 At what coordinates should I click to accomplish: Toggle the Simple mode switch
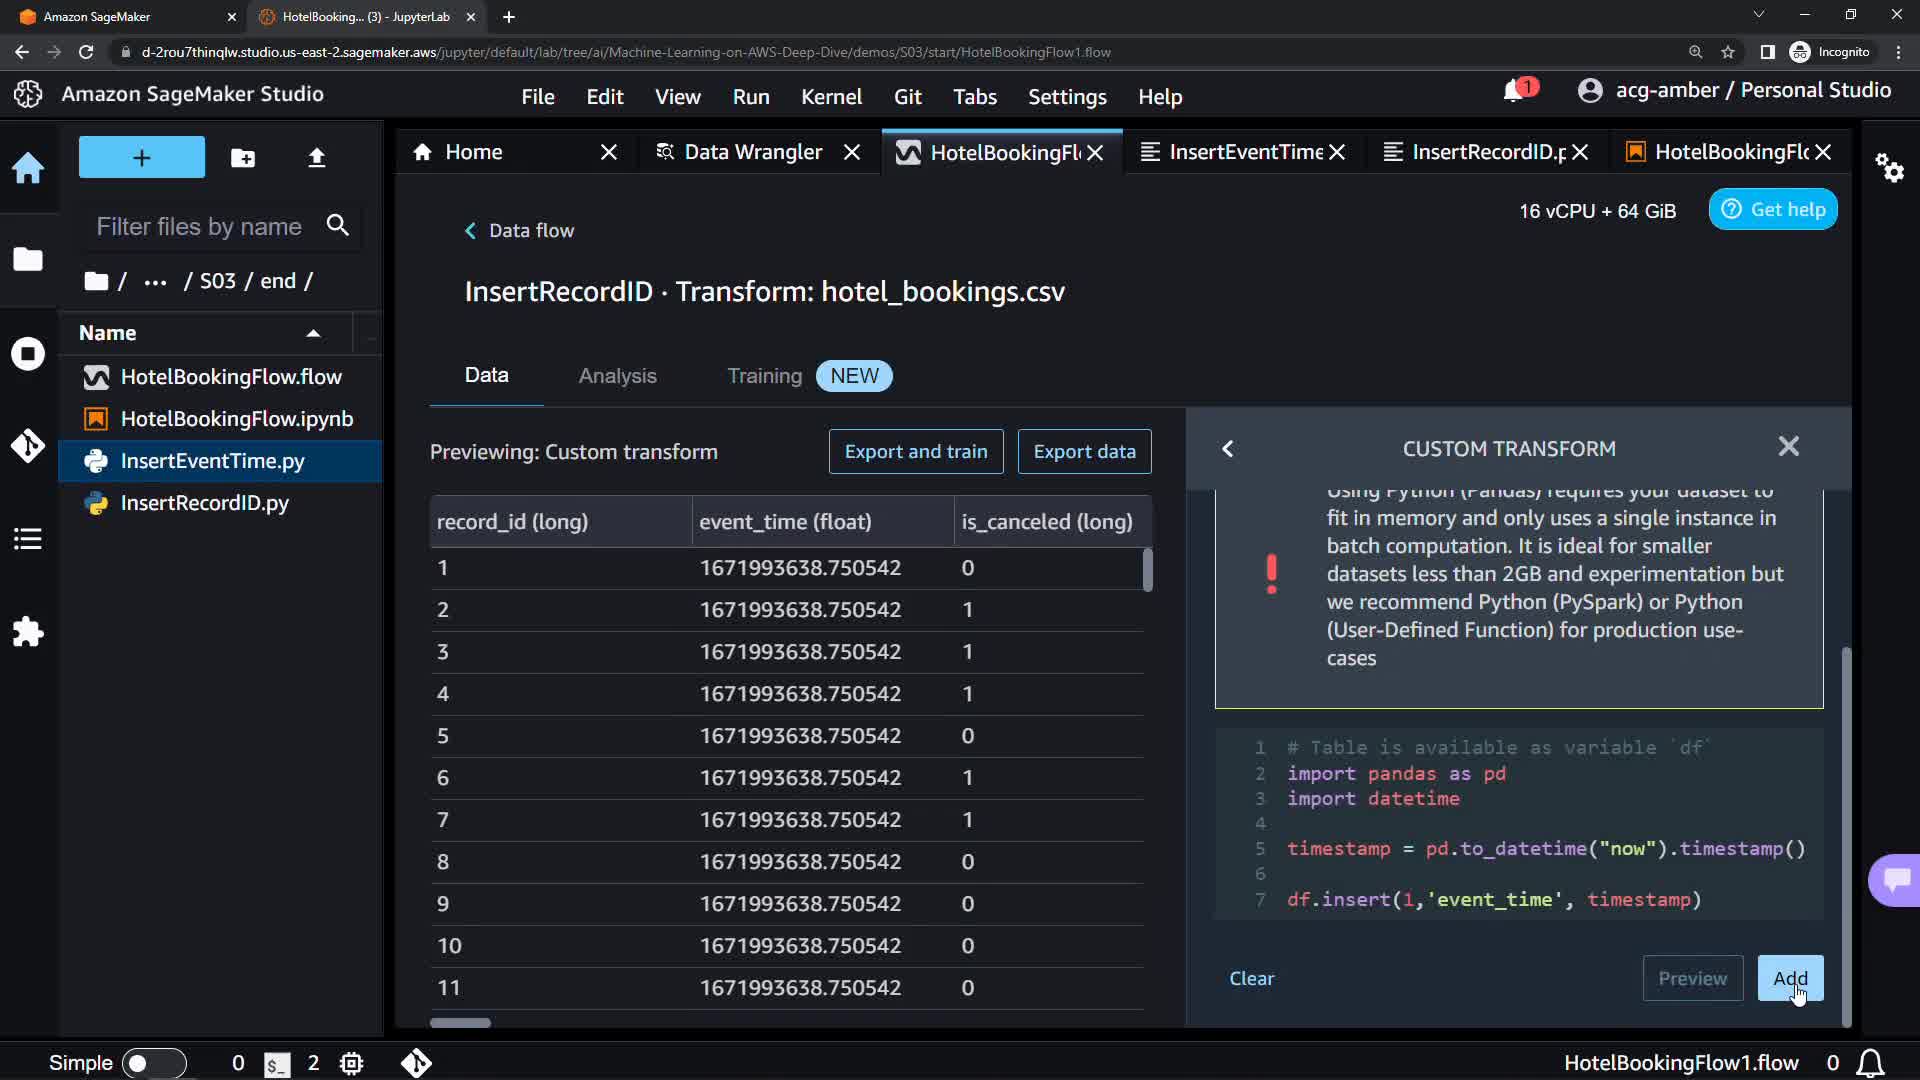(x=154, y=1062)
